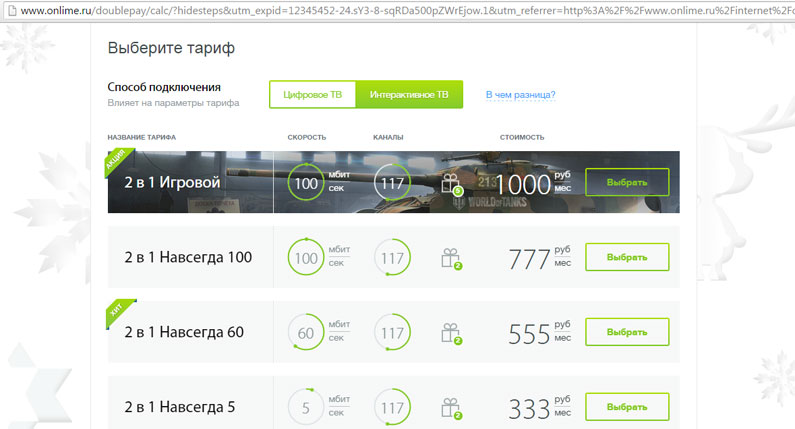Click 117 channels circle in Игровой row
Image resolution: width=795 pixels, height=429 pixels.
click(392, 183)
